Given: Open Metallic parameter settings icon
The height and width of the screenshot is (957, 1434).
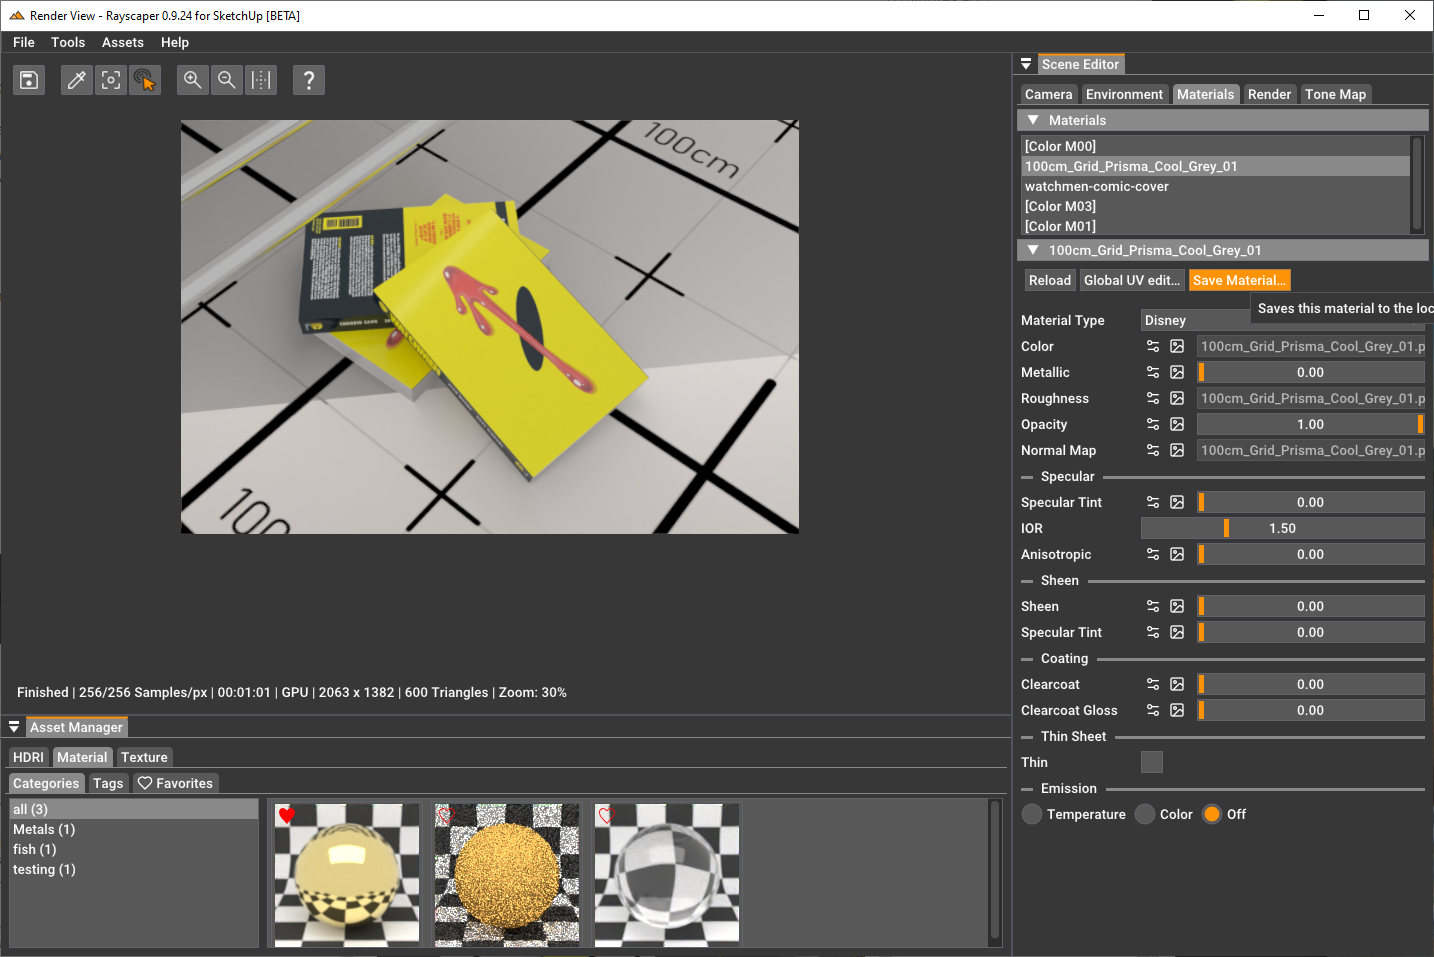Looking at the screenshot, I should (1153, 372).
